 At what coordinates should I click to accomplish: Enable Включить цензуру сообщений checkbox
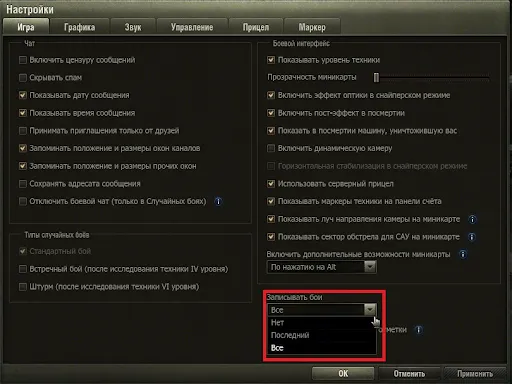click(x=23, y=60)
